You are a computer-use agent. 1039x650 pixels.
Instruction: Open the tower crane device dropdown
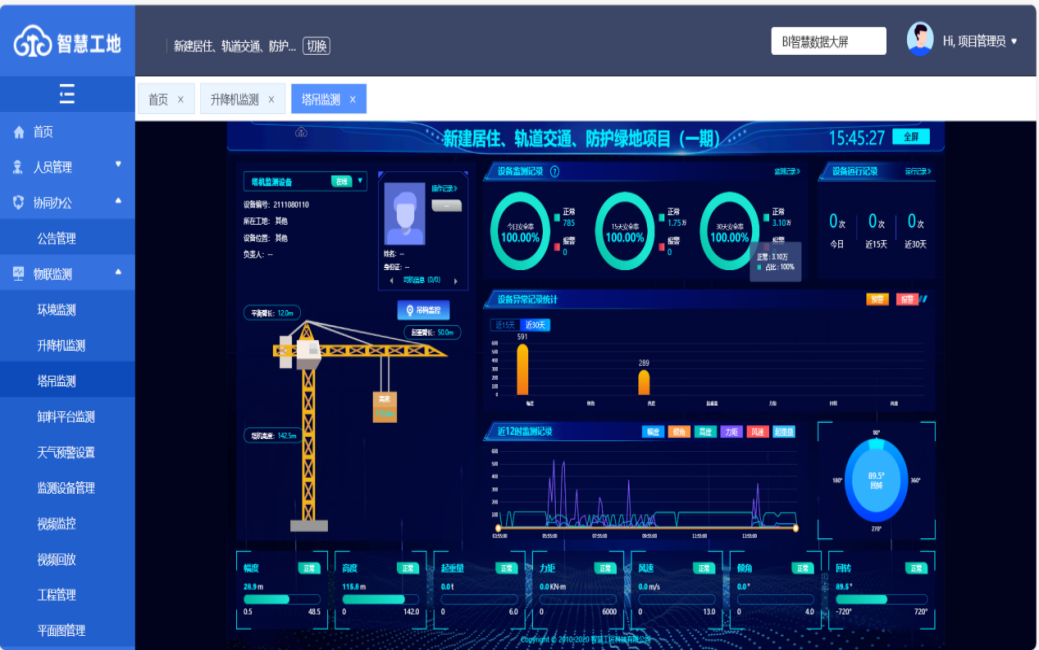[x=361, y=181]
